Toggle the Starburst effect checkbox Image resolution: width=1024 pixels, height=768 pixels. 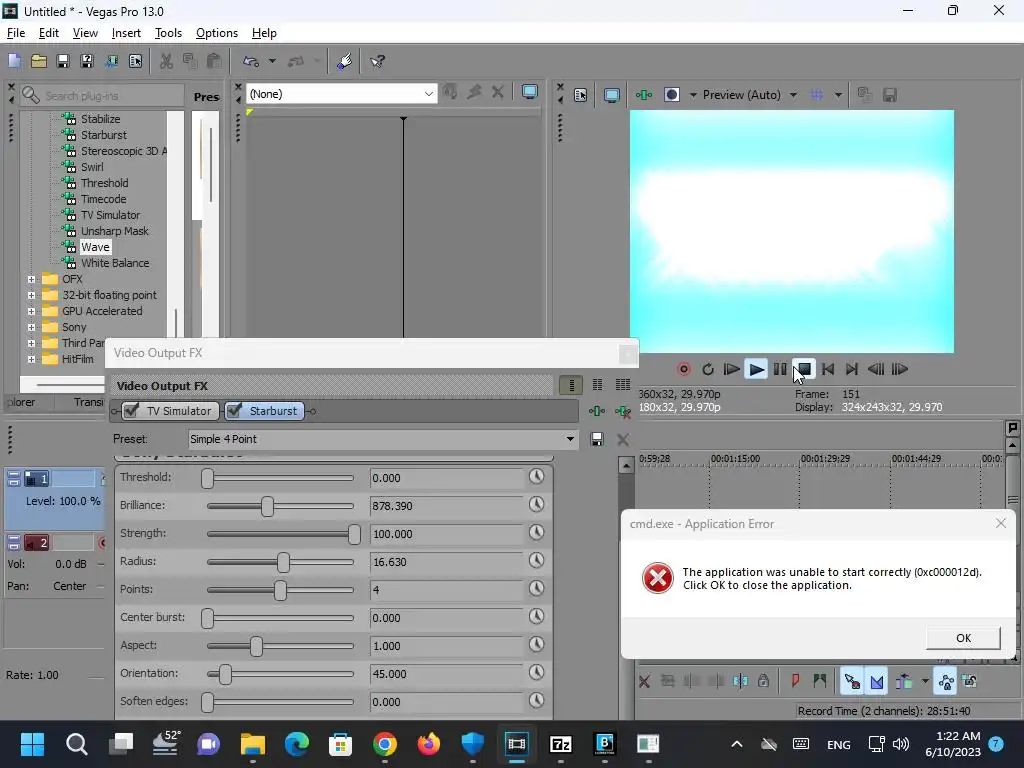(x=234, y=410)
